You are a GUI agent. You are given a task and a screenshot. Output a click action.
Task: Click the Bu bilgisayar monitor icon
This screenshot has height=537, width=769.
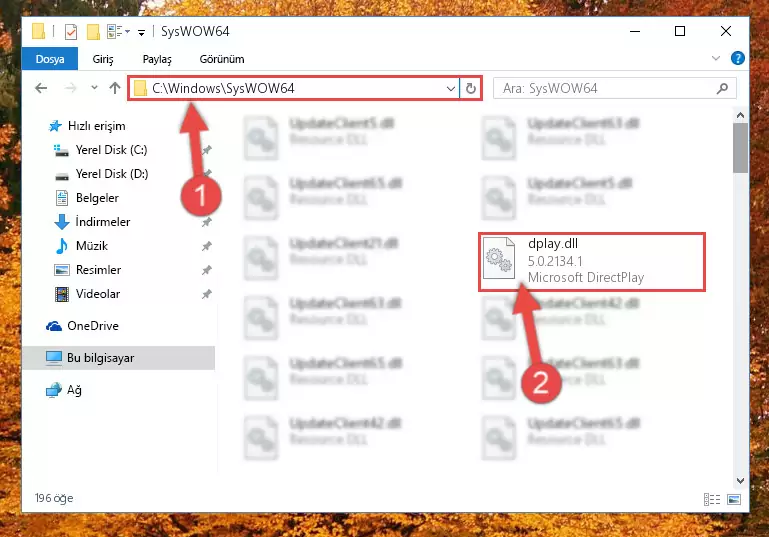54,358
